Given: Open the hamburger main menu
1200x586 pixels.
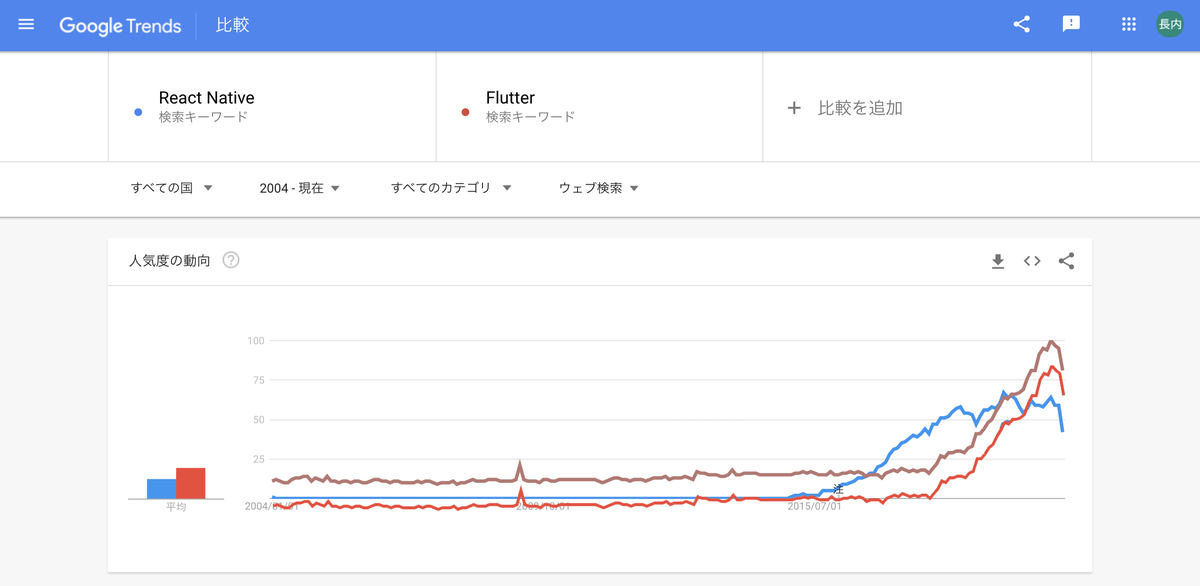Looking at the screenshot, I should pyautogui.click(x=26, y=25).
